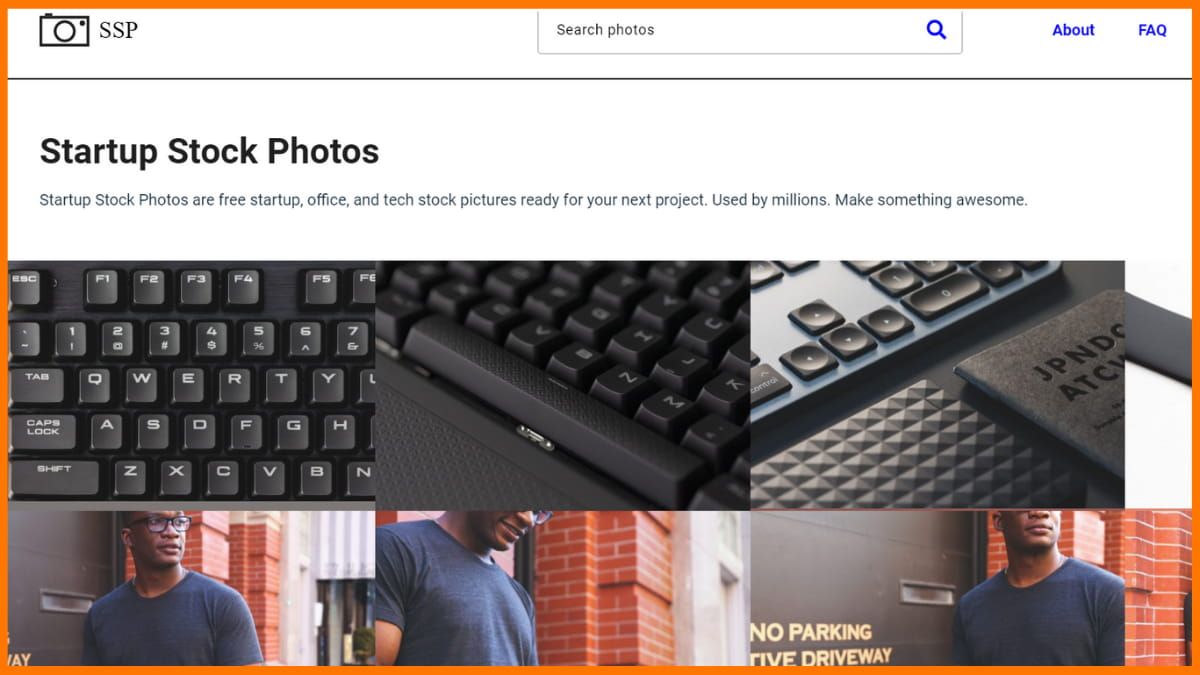Click the SSP logo text
The height and width of the screenshot is (675, 1200).
click(118, 30)
